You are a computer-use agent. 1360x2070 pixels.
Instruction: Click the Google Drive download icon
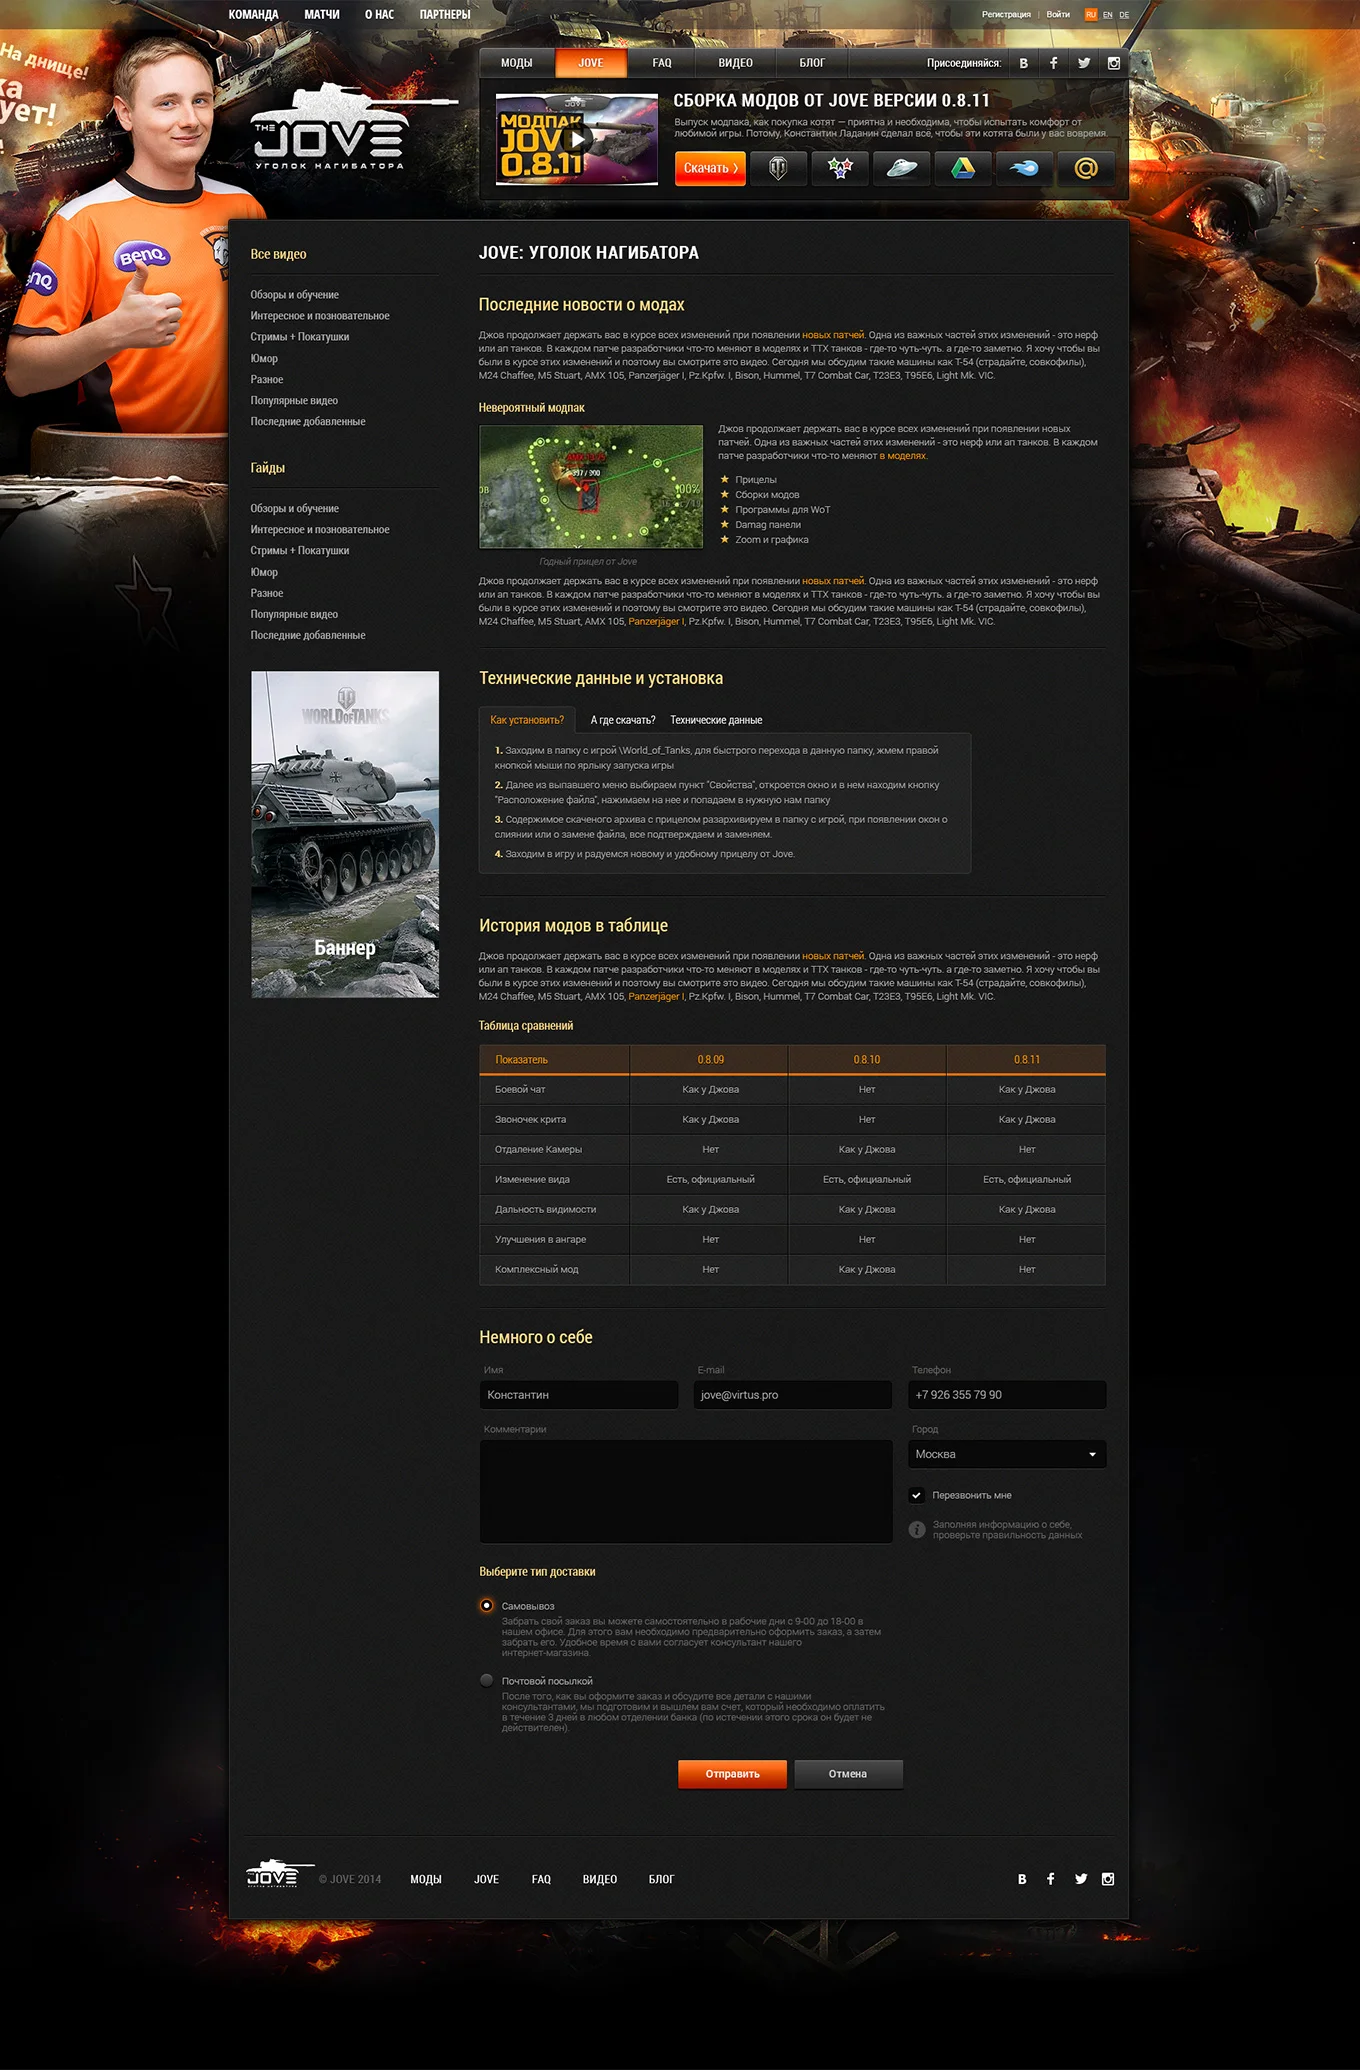[x=963, y=168]
